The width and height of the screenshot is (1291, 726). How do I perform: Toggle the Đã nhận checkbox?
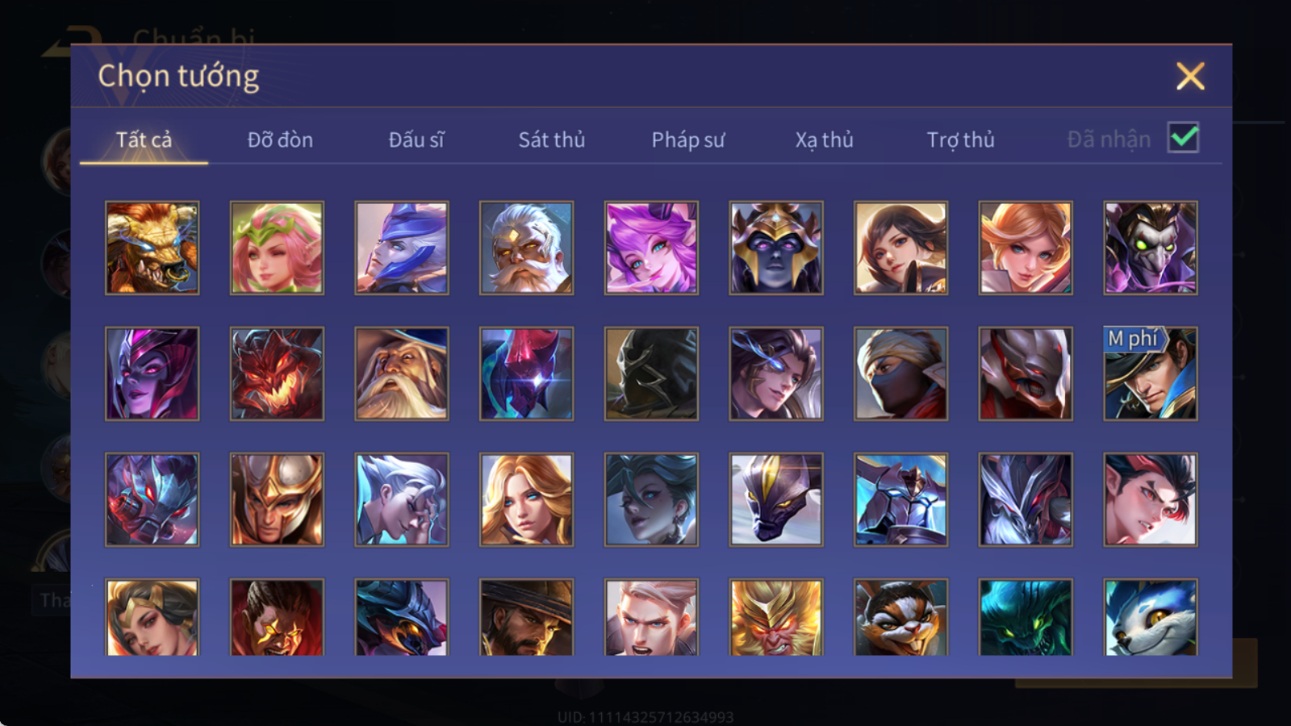click(1183, 138)
